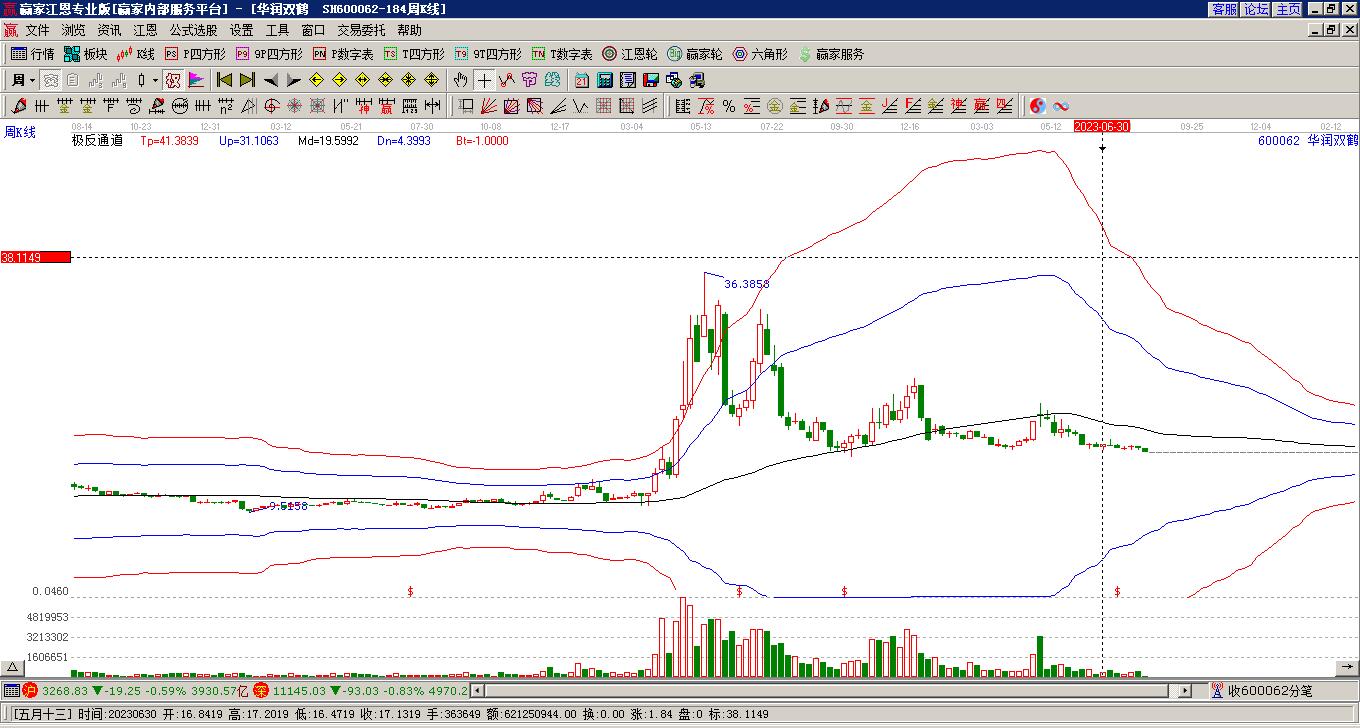Viewport: 1360px width, 728px height.
Task: Click the 论坛 forum link
Action: tap(1256, 9)
